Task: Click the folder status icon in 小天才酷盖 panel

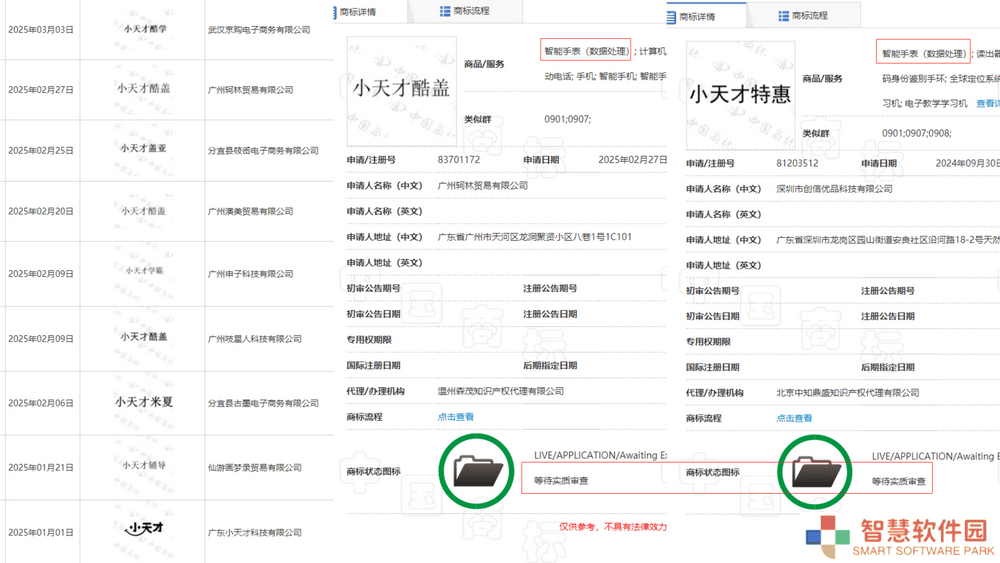Action: (x=476, y=471)
